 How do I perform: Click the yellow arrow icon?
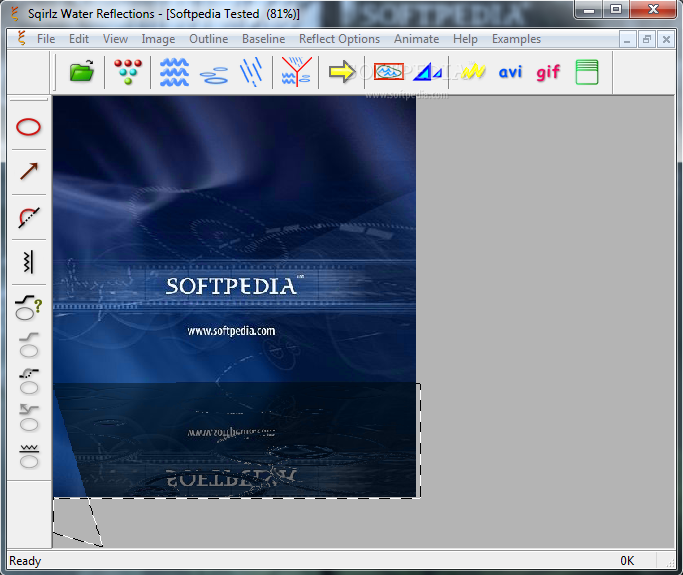[342, 71]
